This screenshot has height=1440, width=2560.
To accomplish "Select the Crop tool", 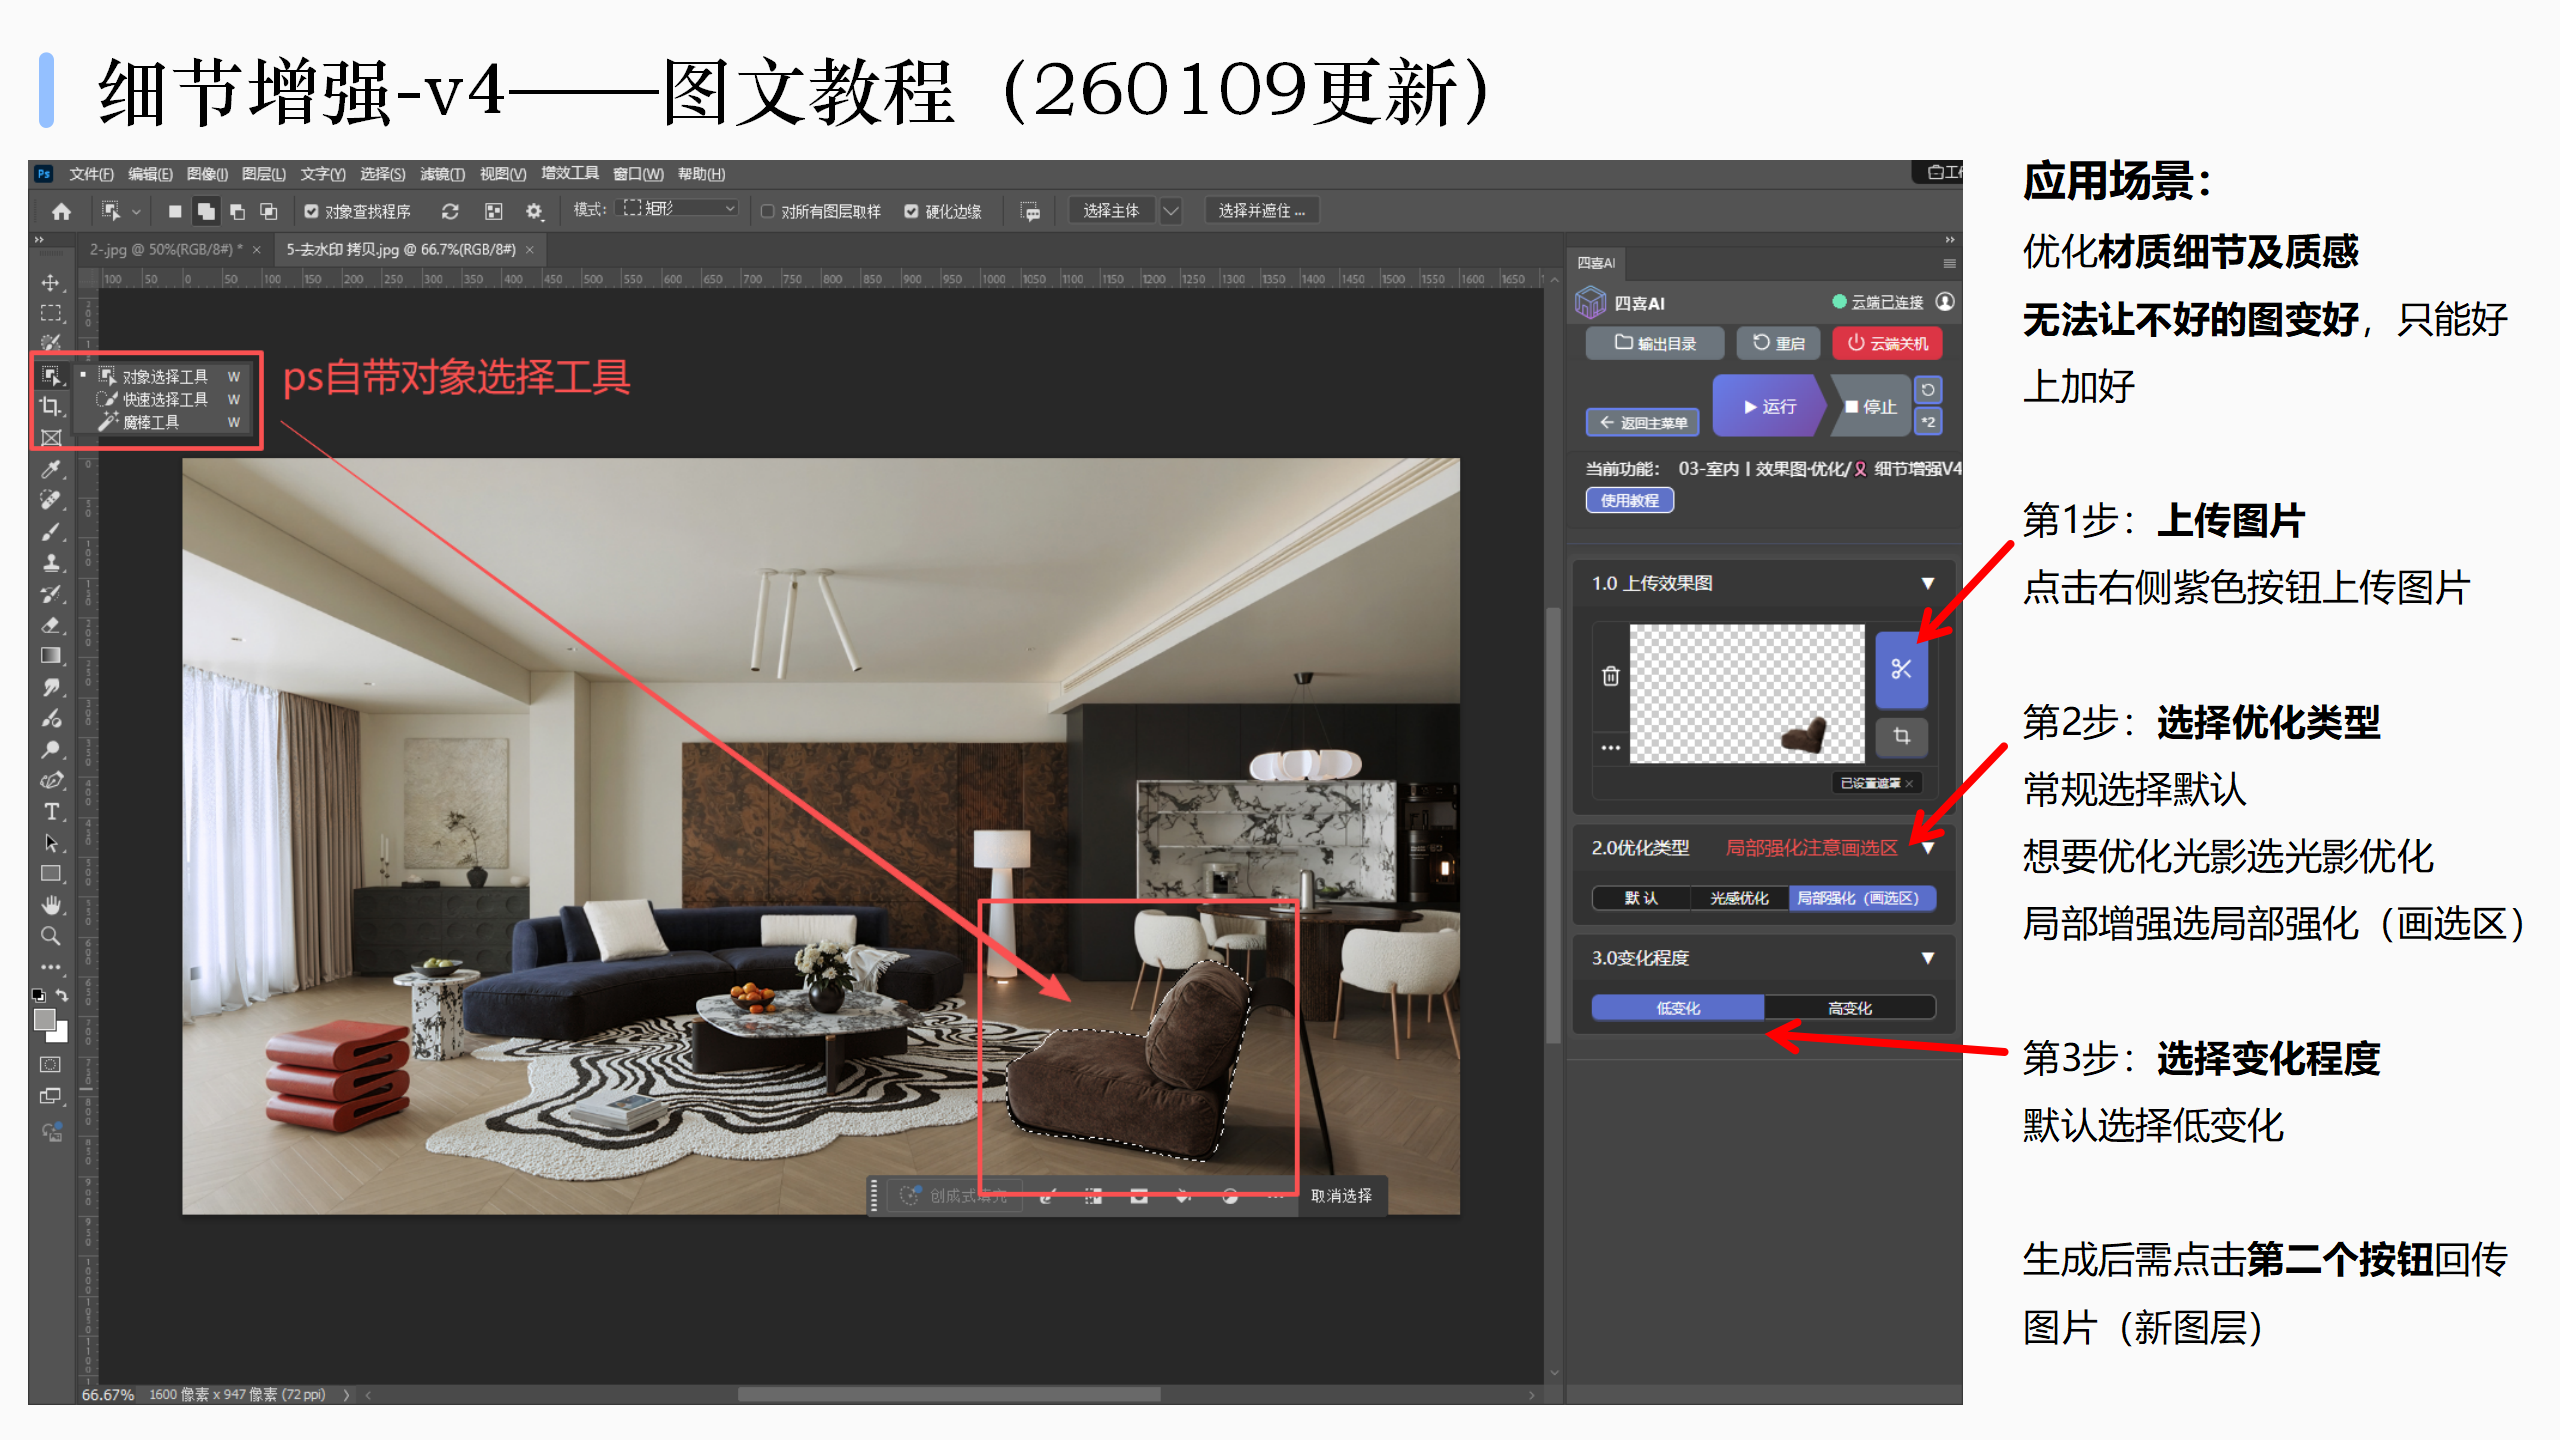I will 50,406.
